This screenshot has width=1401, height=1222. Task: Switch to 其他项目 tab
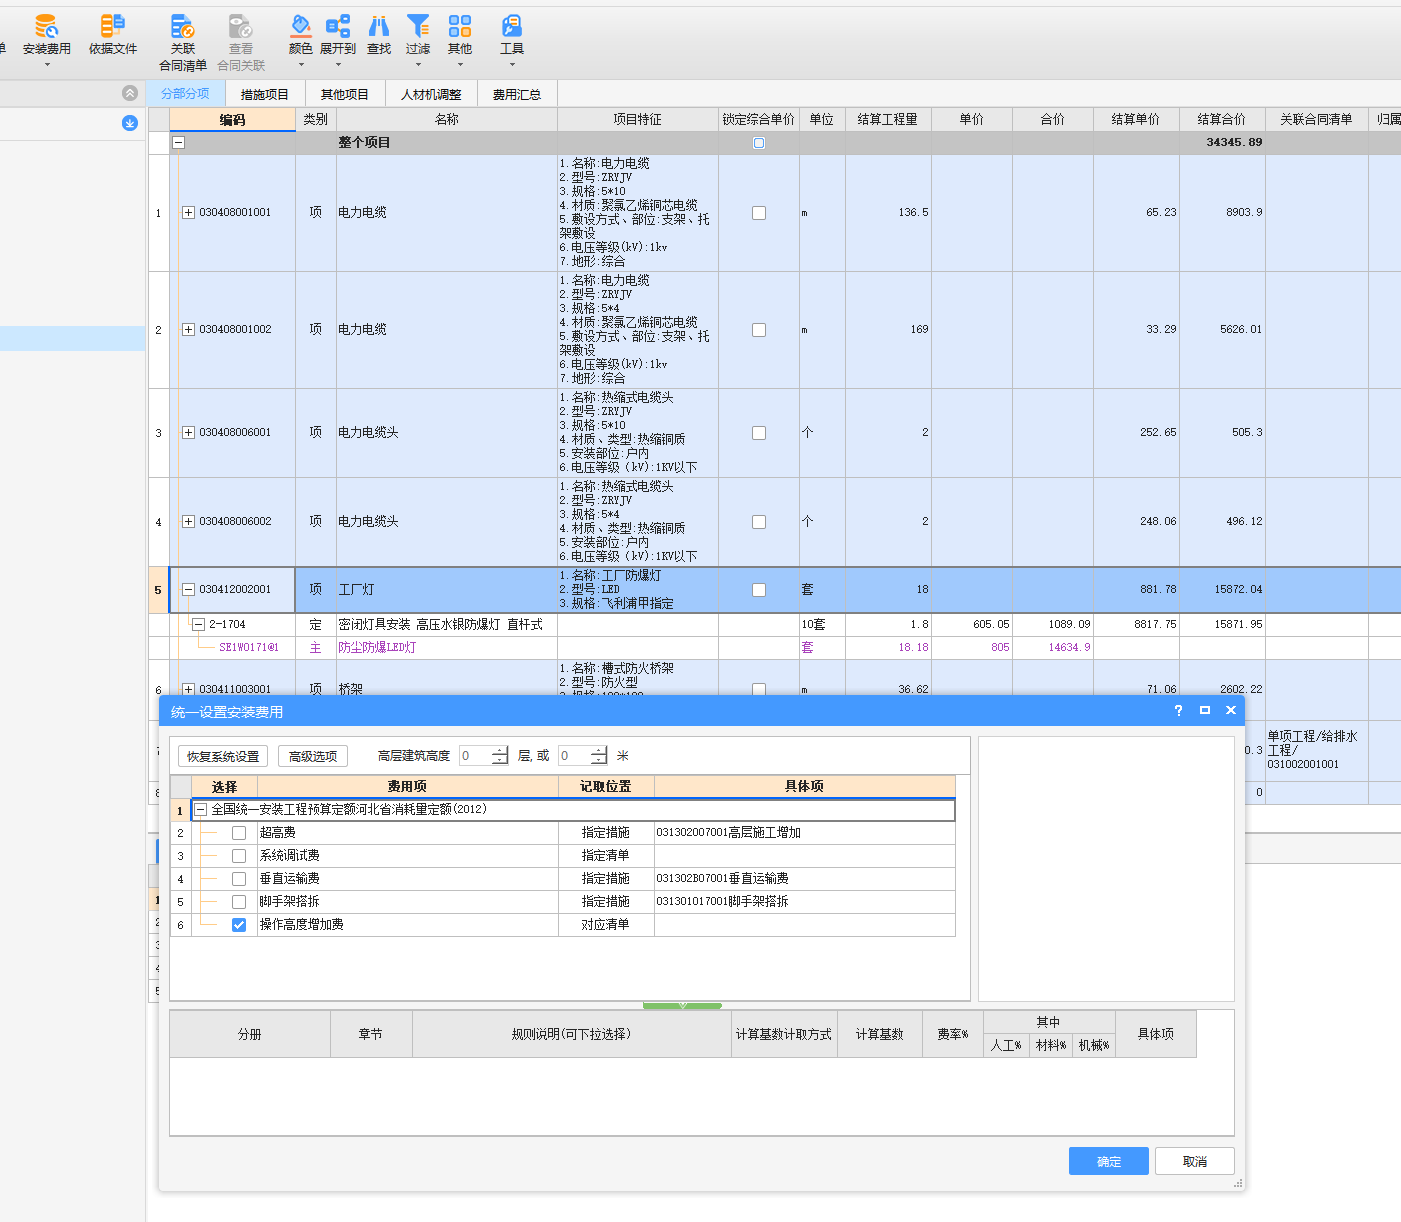click(344, 94)
